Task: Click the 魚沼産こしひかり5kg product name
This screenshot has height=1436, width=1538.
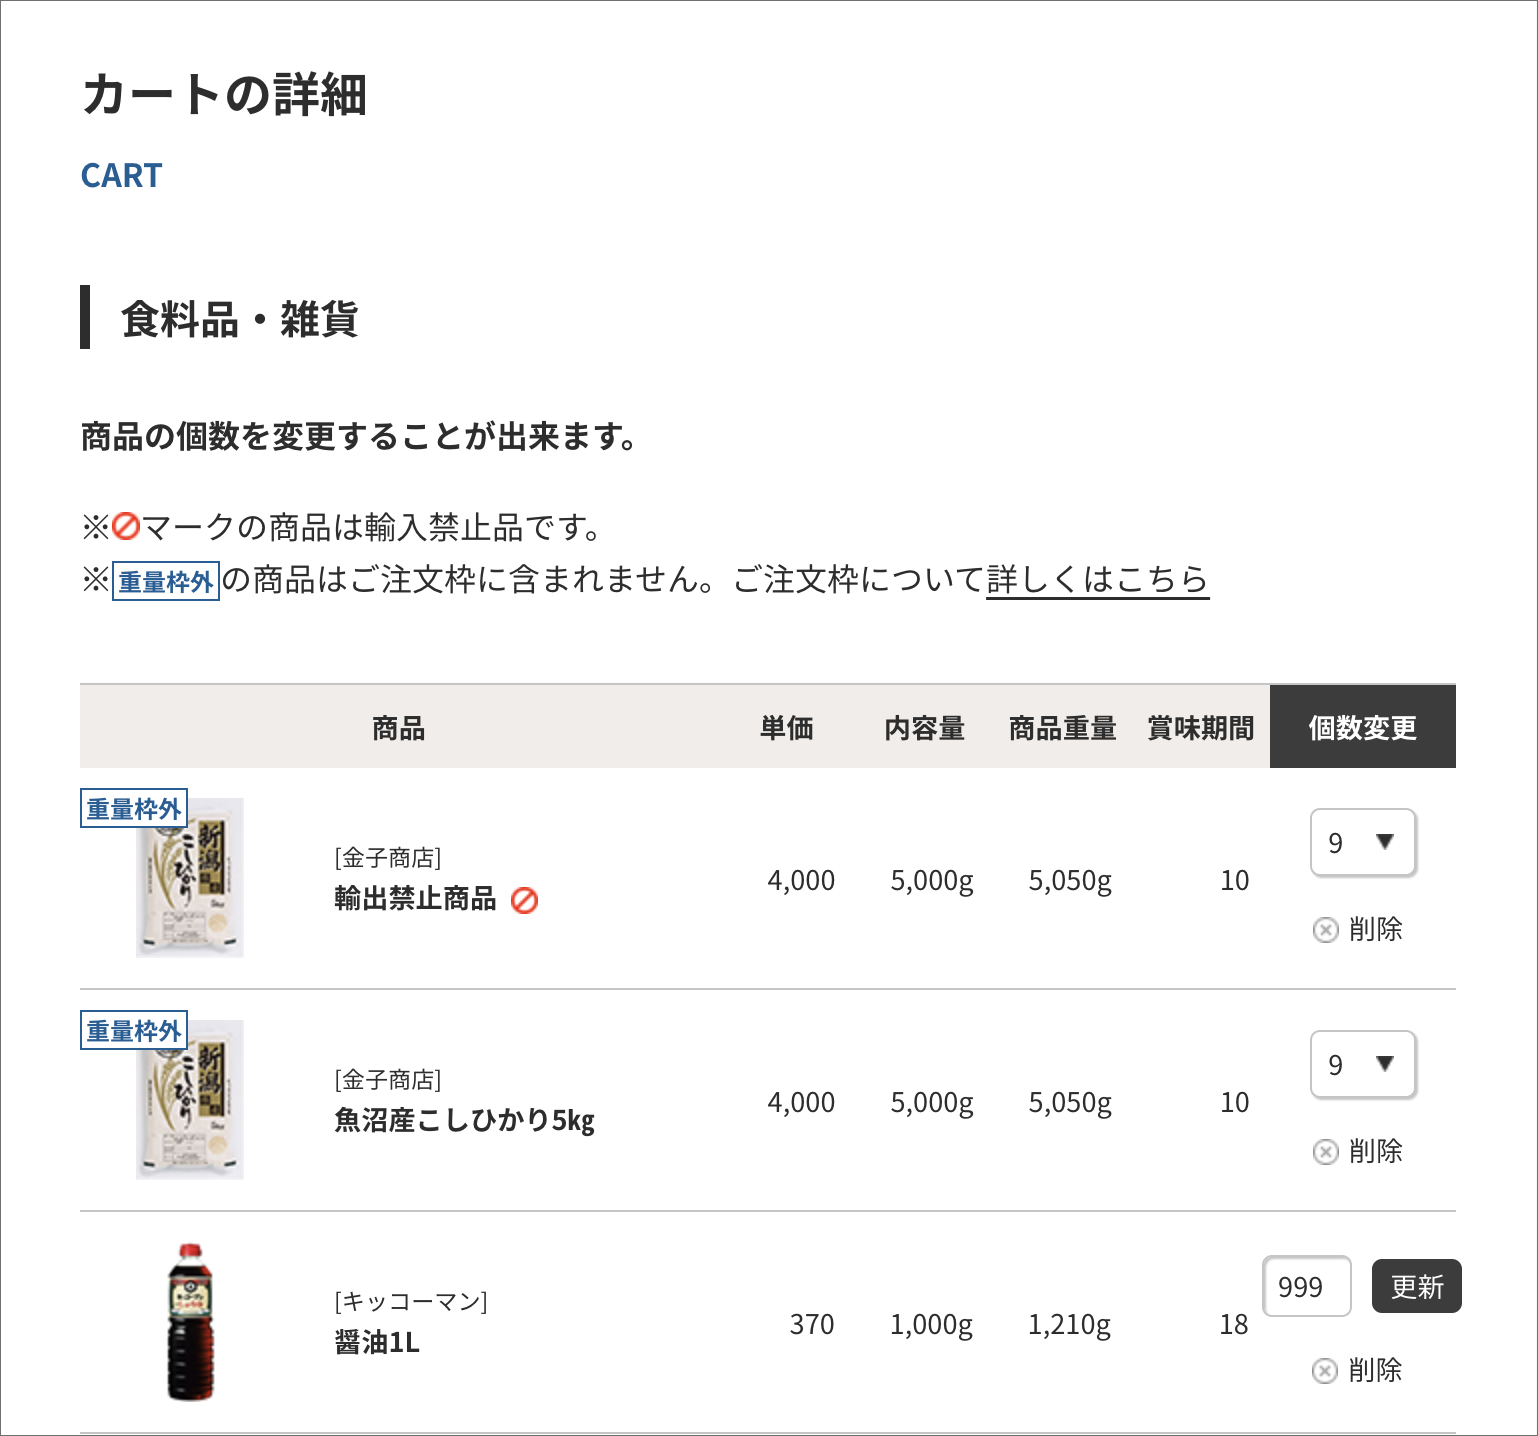Action: click(464, 1121)
